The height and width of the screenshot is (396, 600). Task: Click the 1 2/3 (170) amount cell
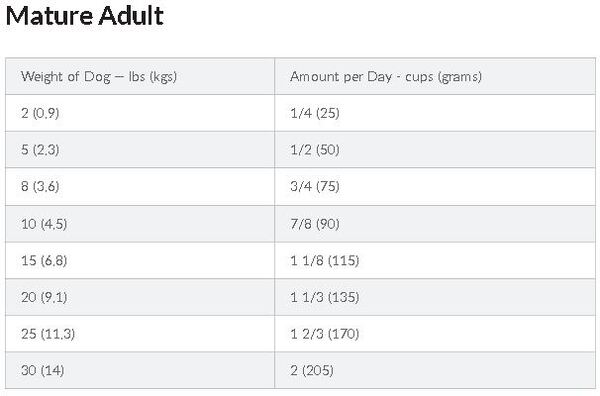click(x=435, y=334)
